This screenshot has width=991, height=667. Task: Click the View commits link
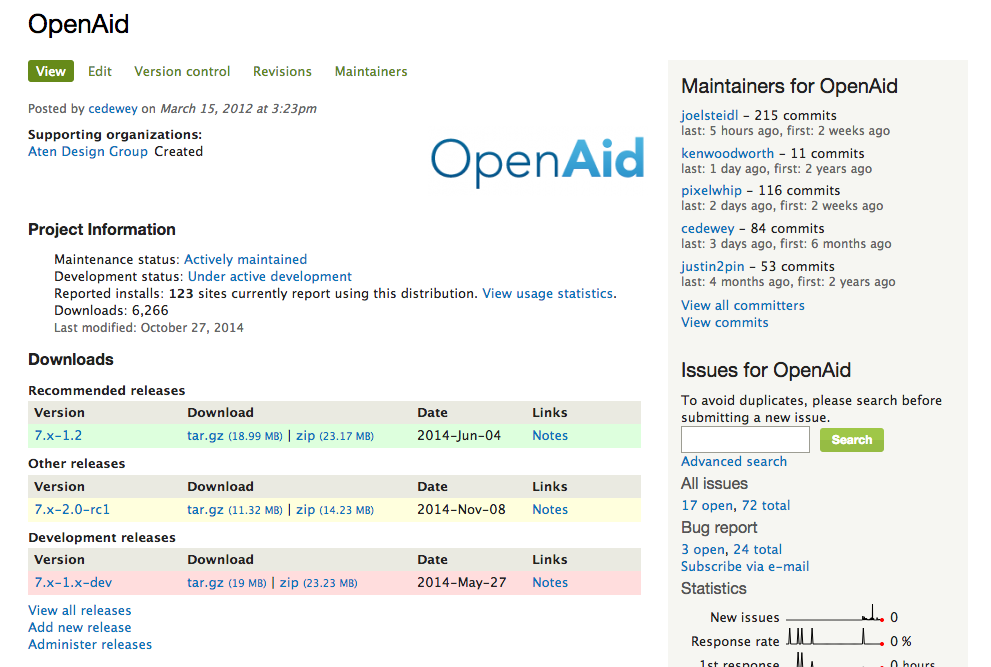[724, 323]
